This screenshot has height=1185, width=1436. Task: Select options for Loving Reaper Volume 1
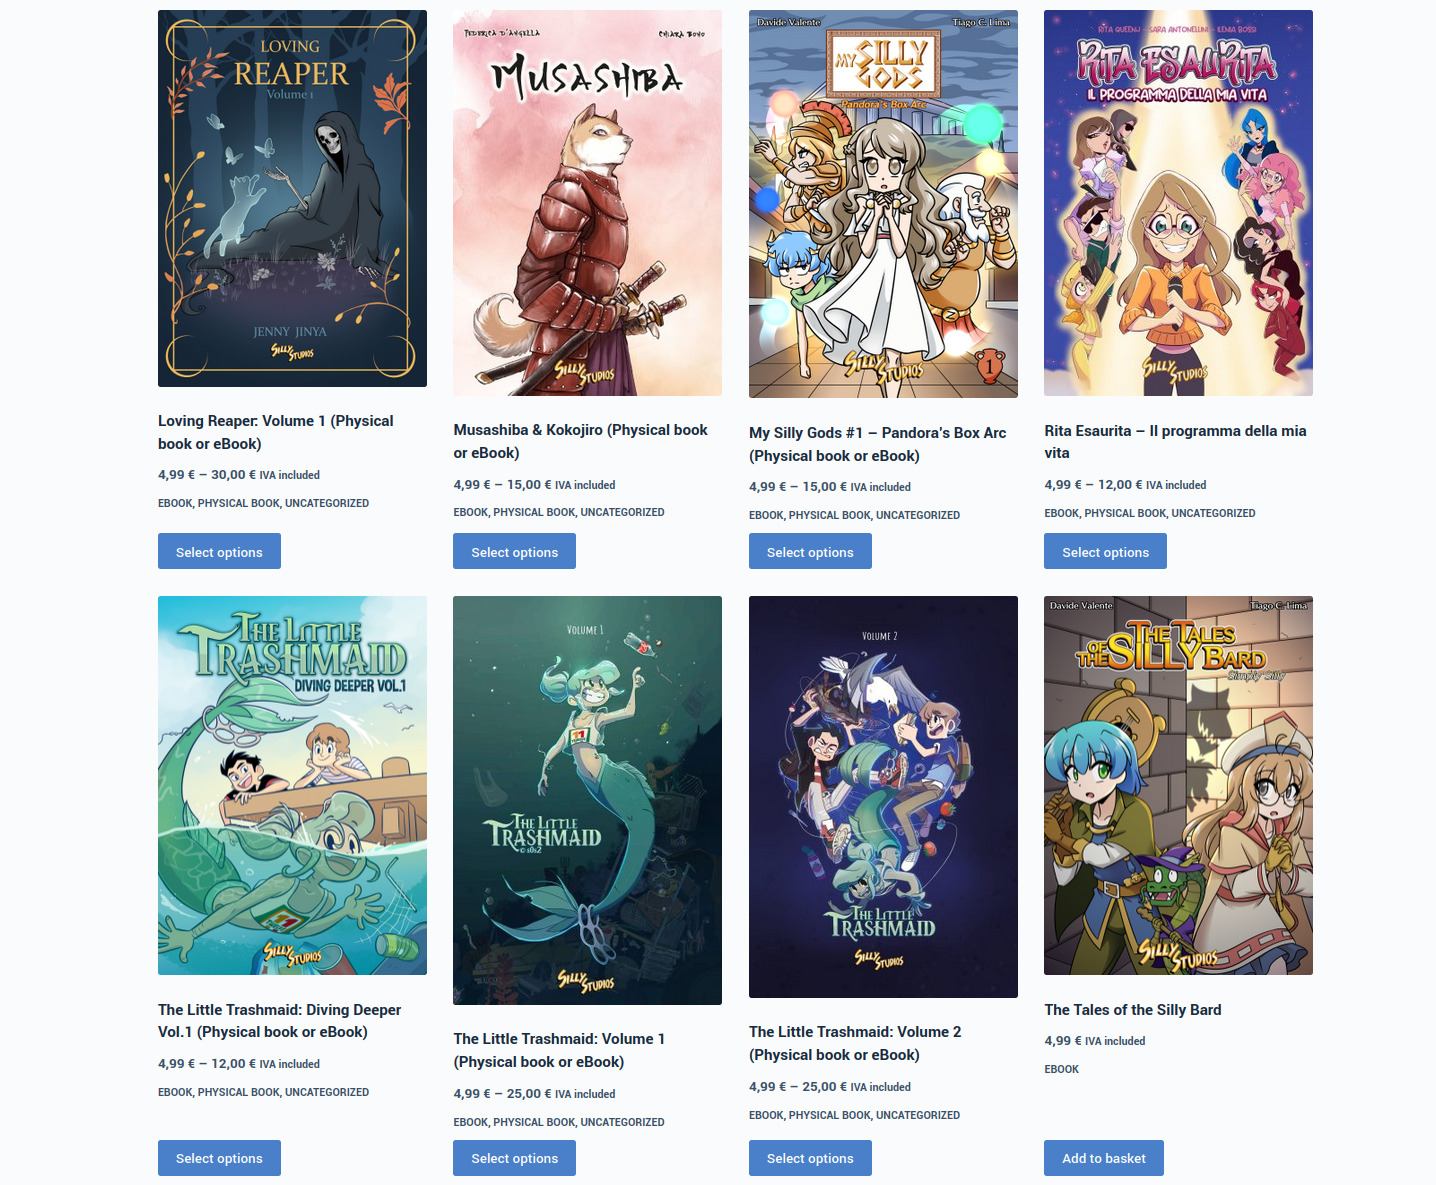219,551
